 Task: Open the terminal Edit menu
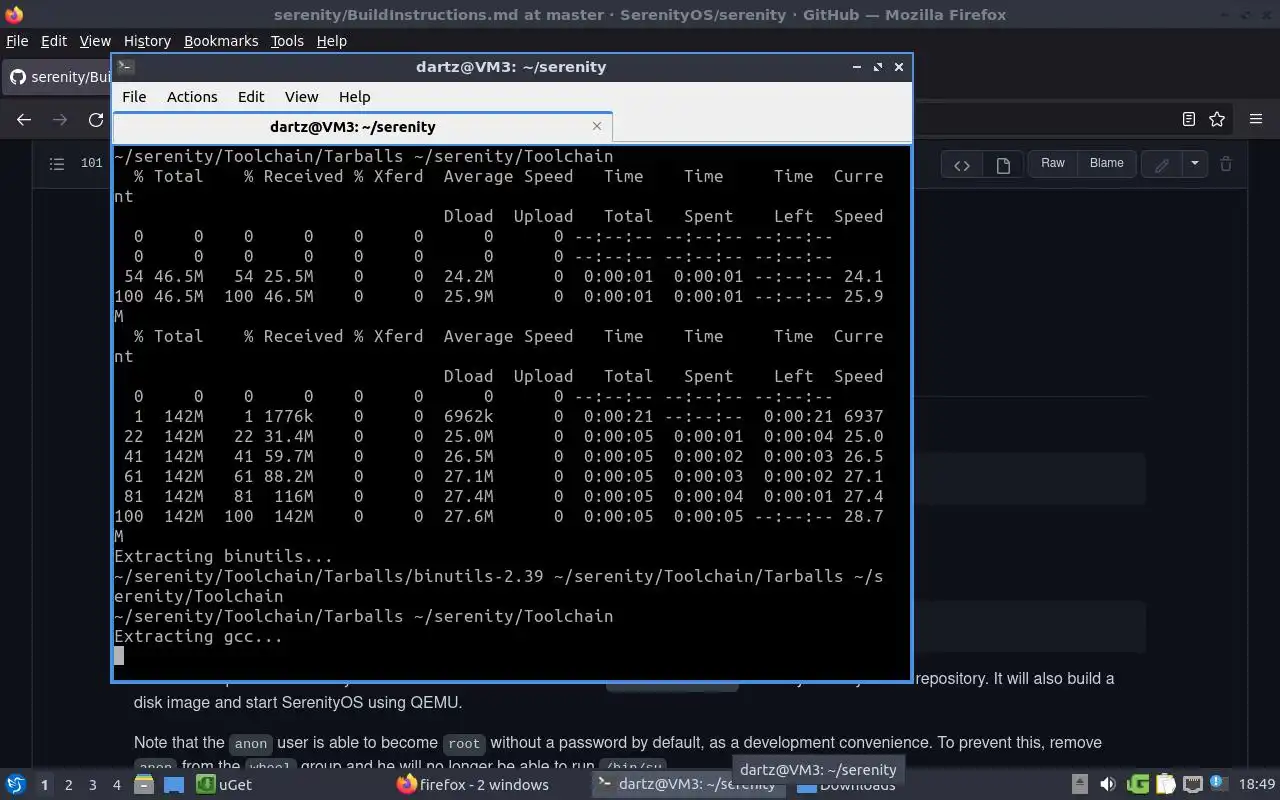click(x=251, y=97)
